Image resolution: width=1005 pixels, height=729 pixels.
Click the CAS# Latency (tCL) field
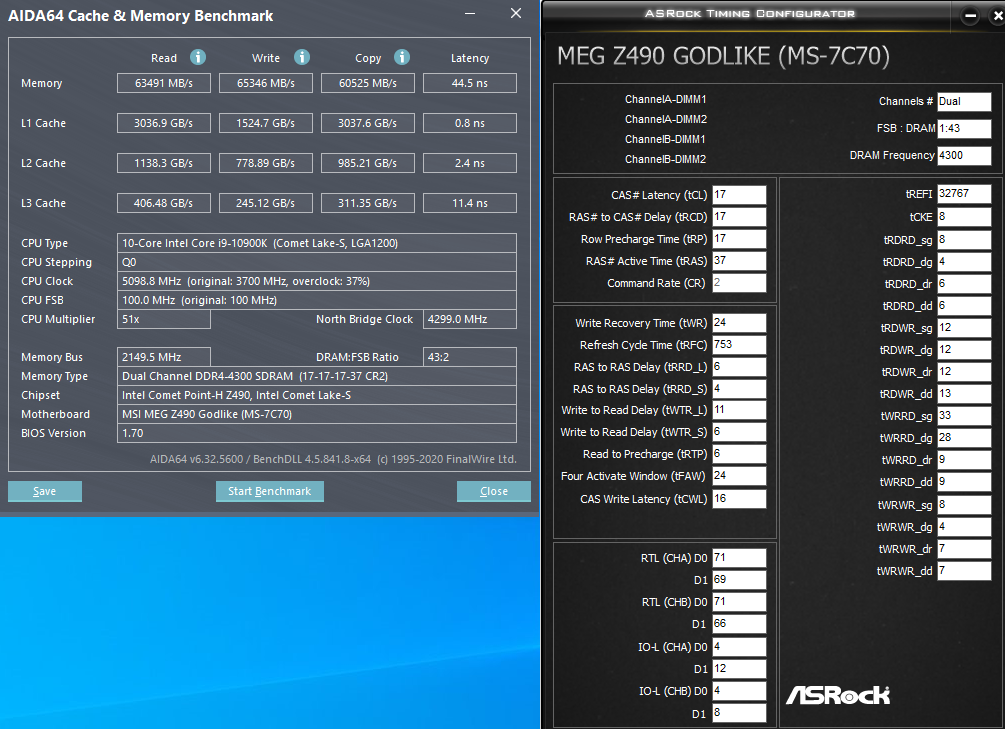739,195
